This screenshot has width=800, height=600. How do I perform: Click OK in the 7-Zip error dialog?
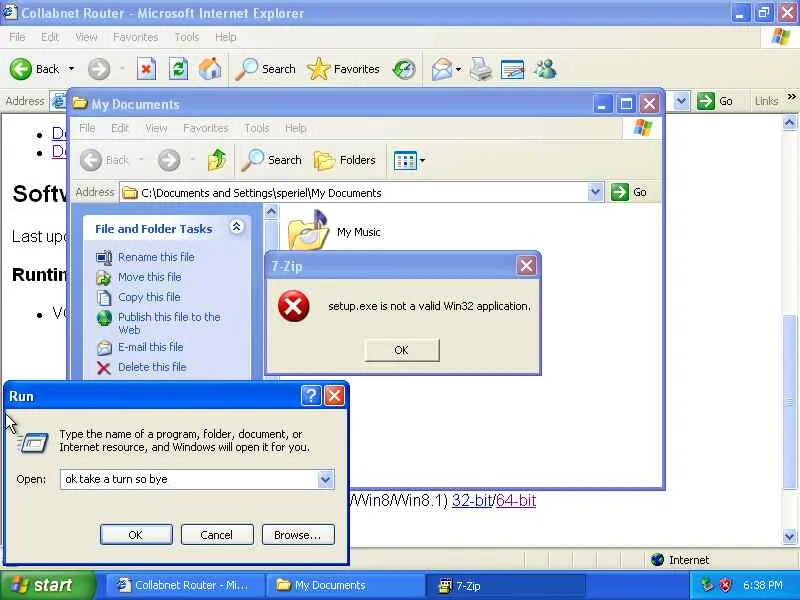(402, 350)
